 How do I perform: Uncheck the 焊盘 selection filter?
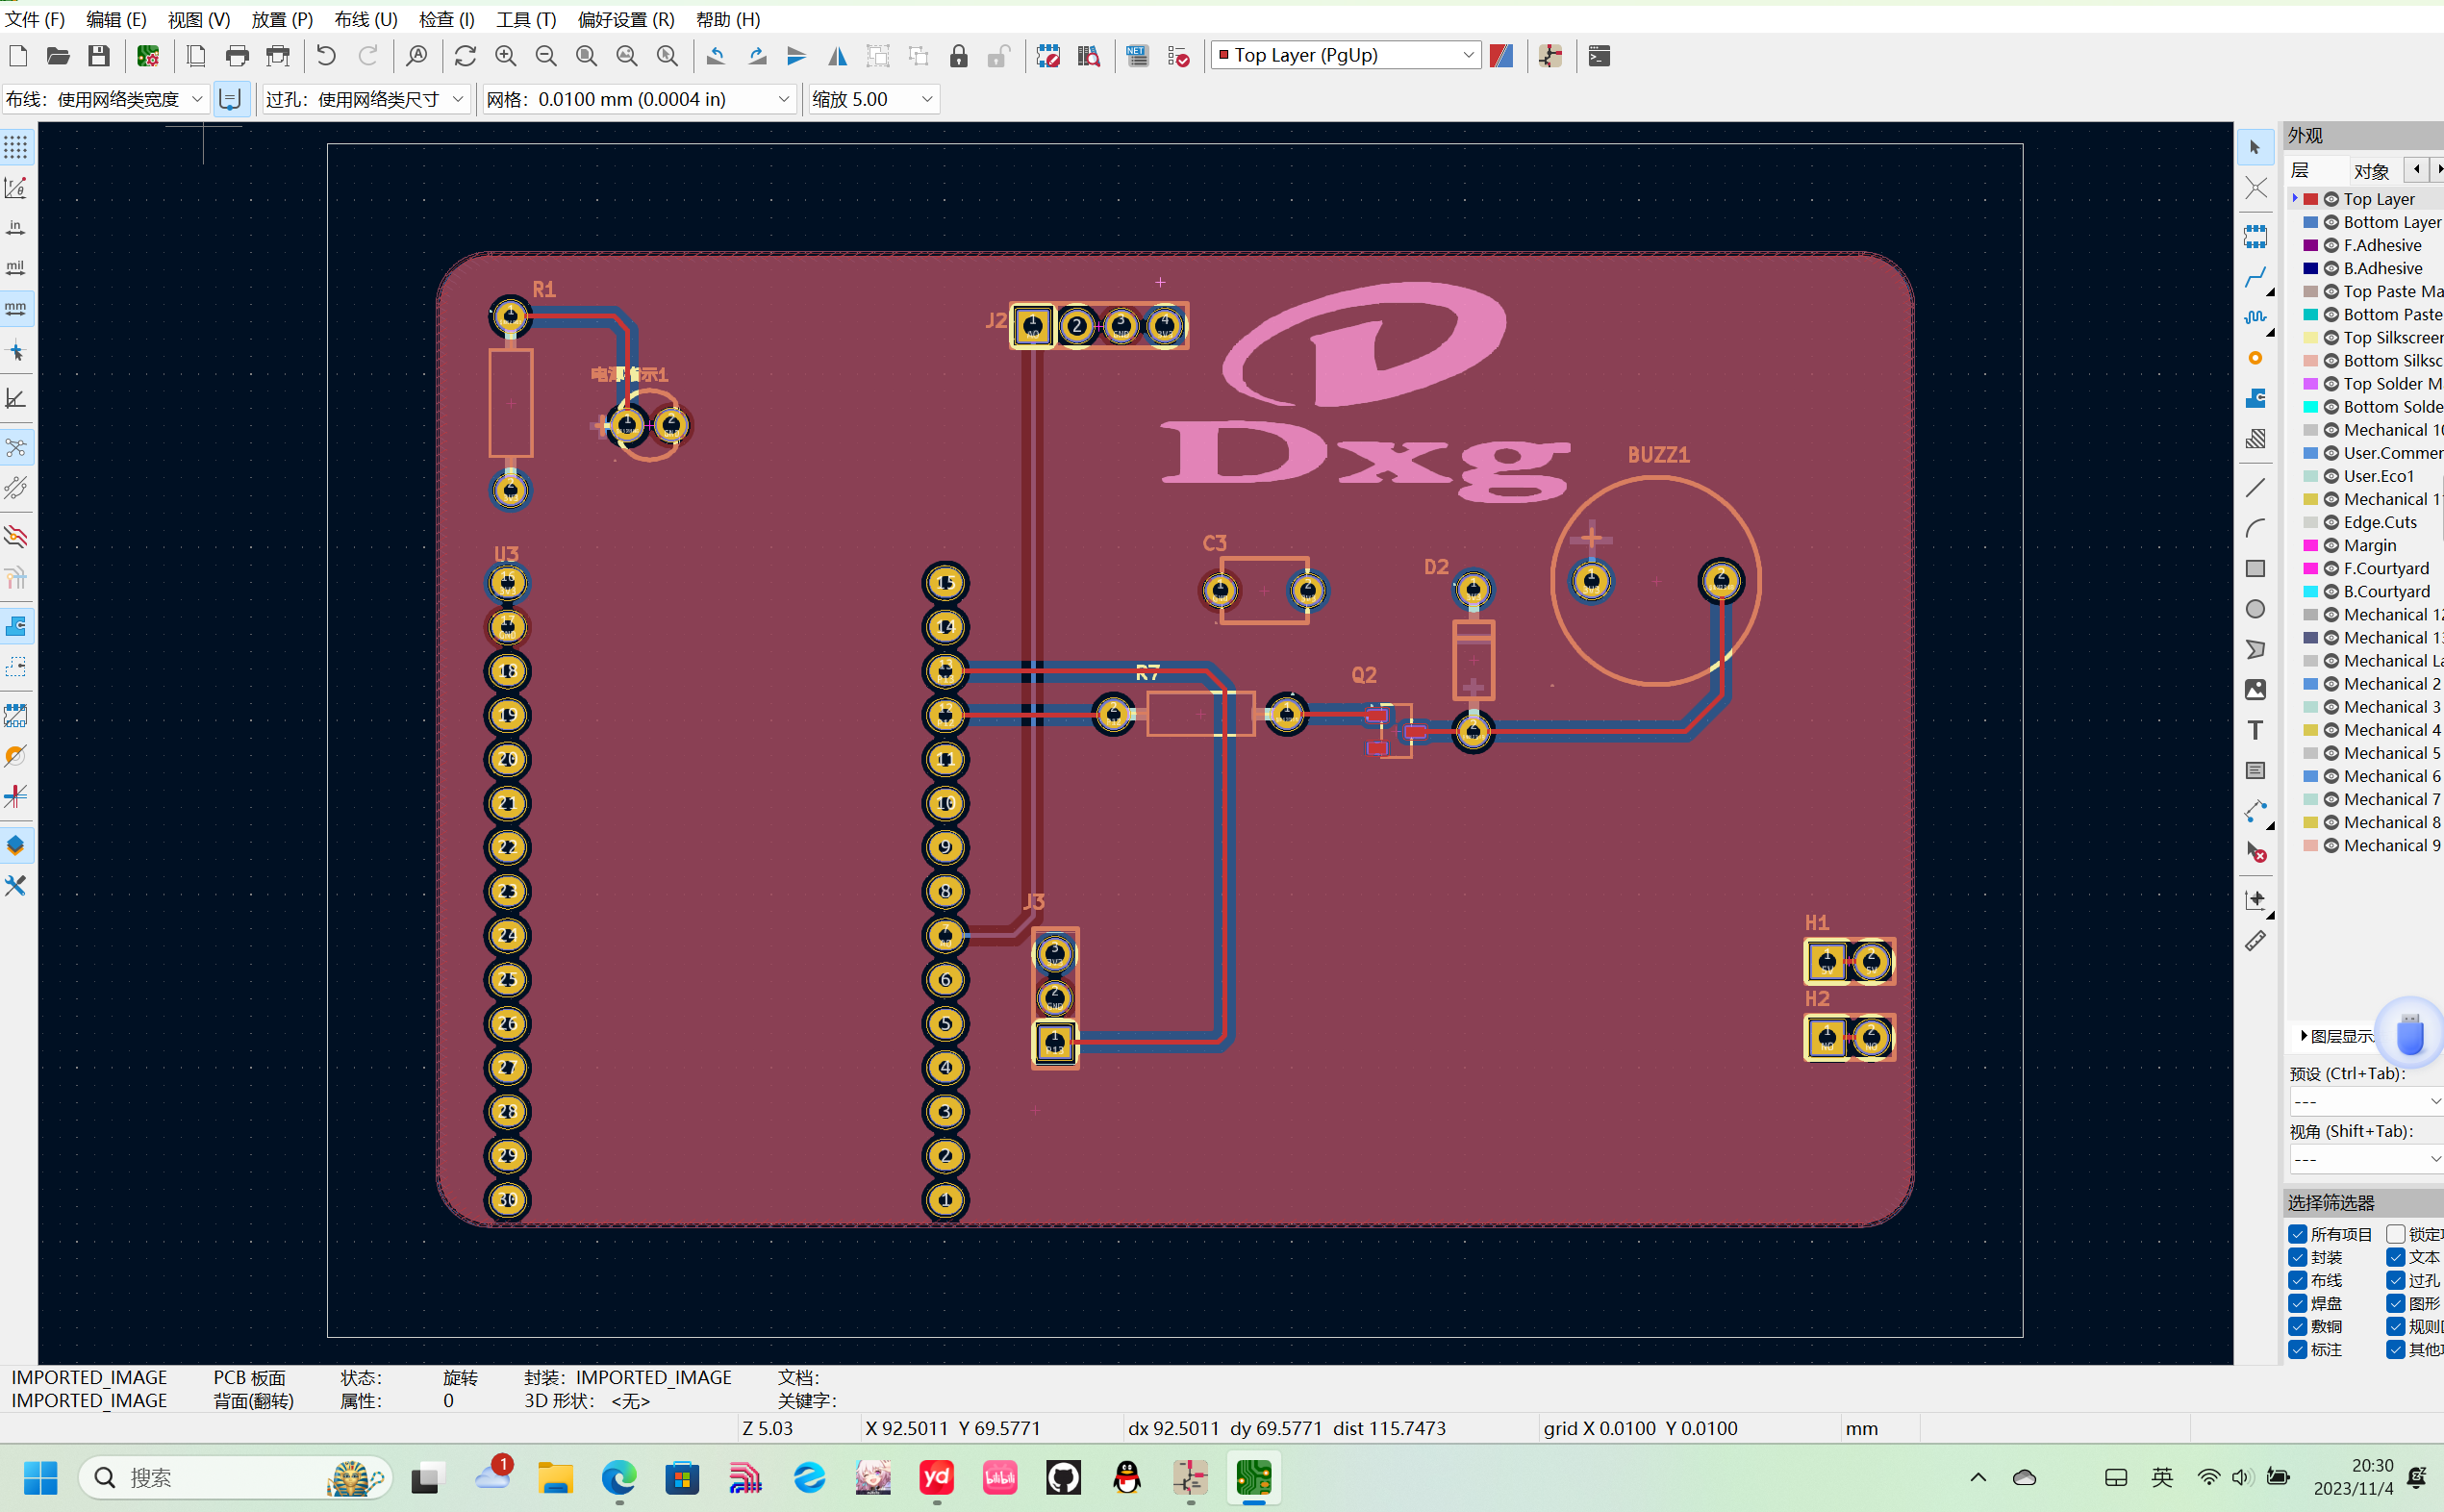2298,1303
